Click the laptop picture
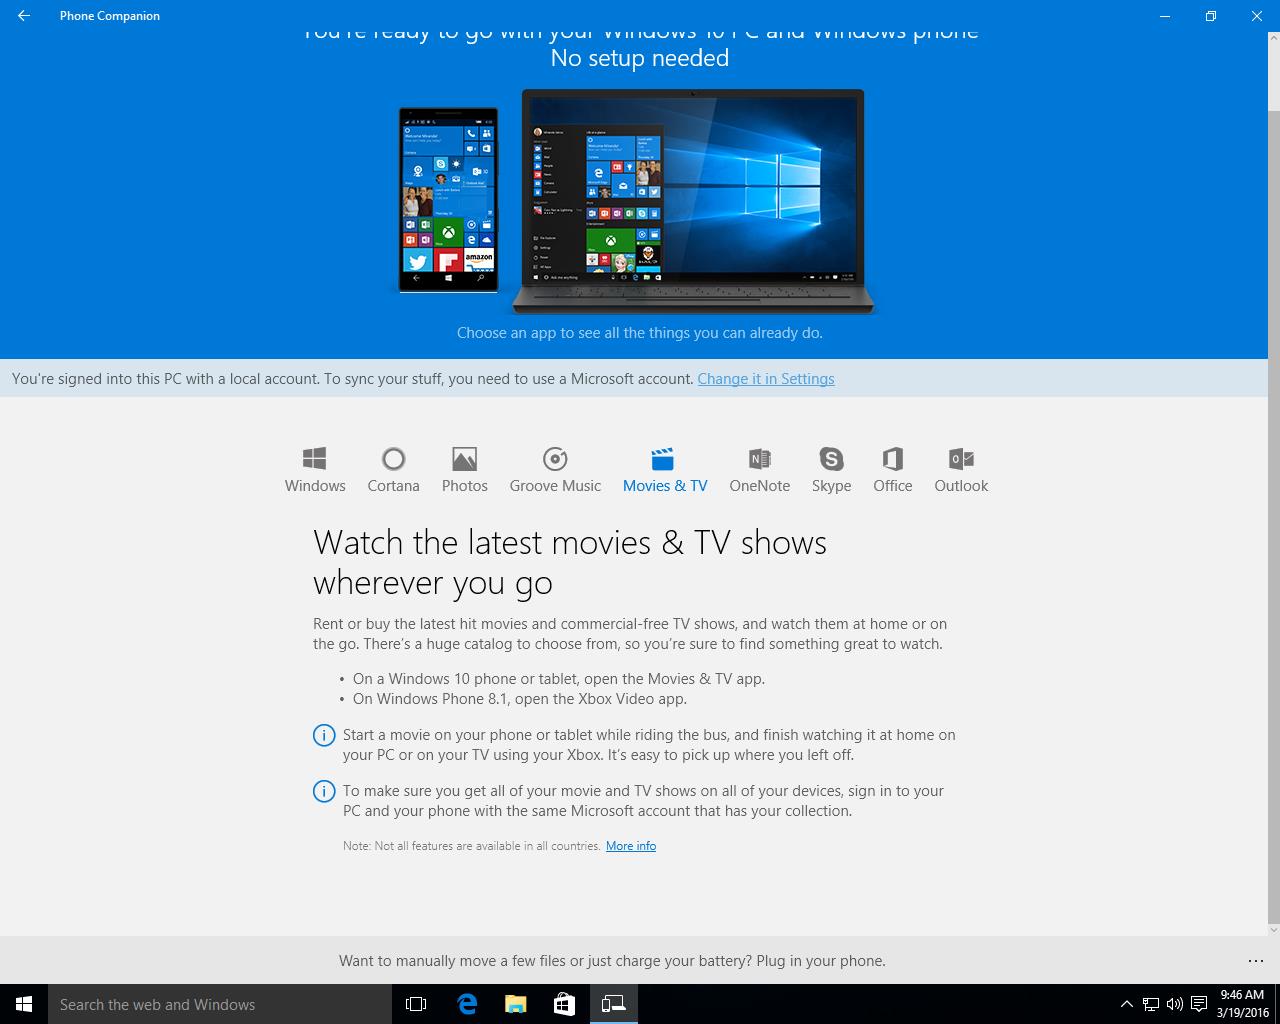The width and height of the screenshot is (1280, 1024). tap(692, 202)
